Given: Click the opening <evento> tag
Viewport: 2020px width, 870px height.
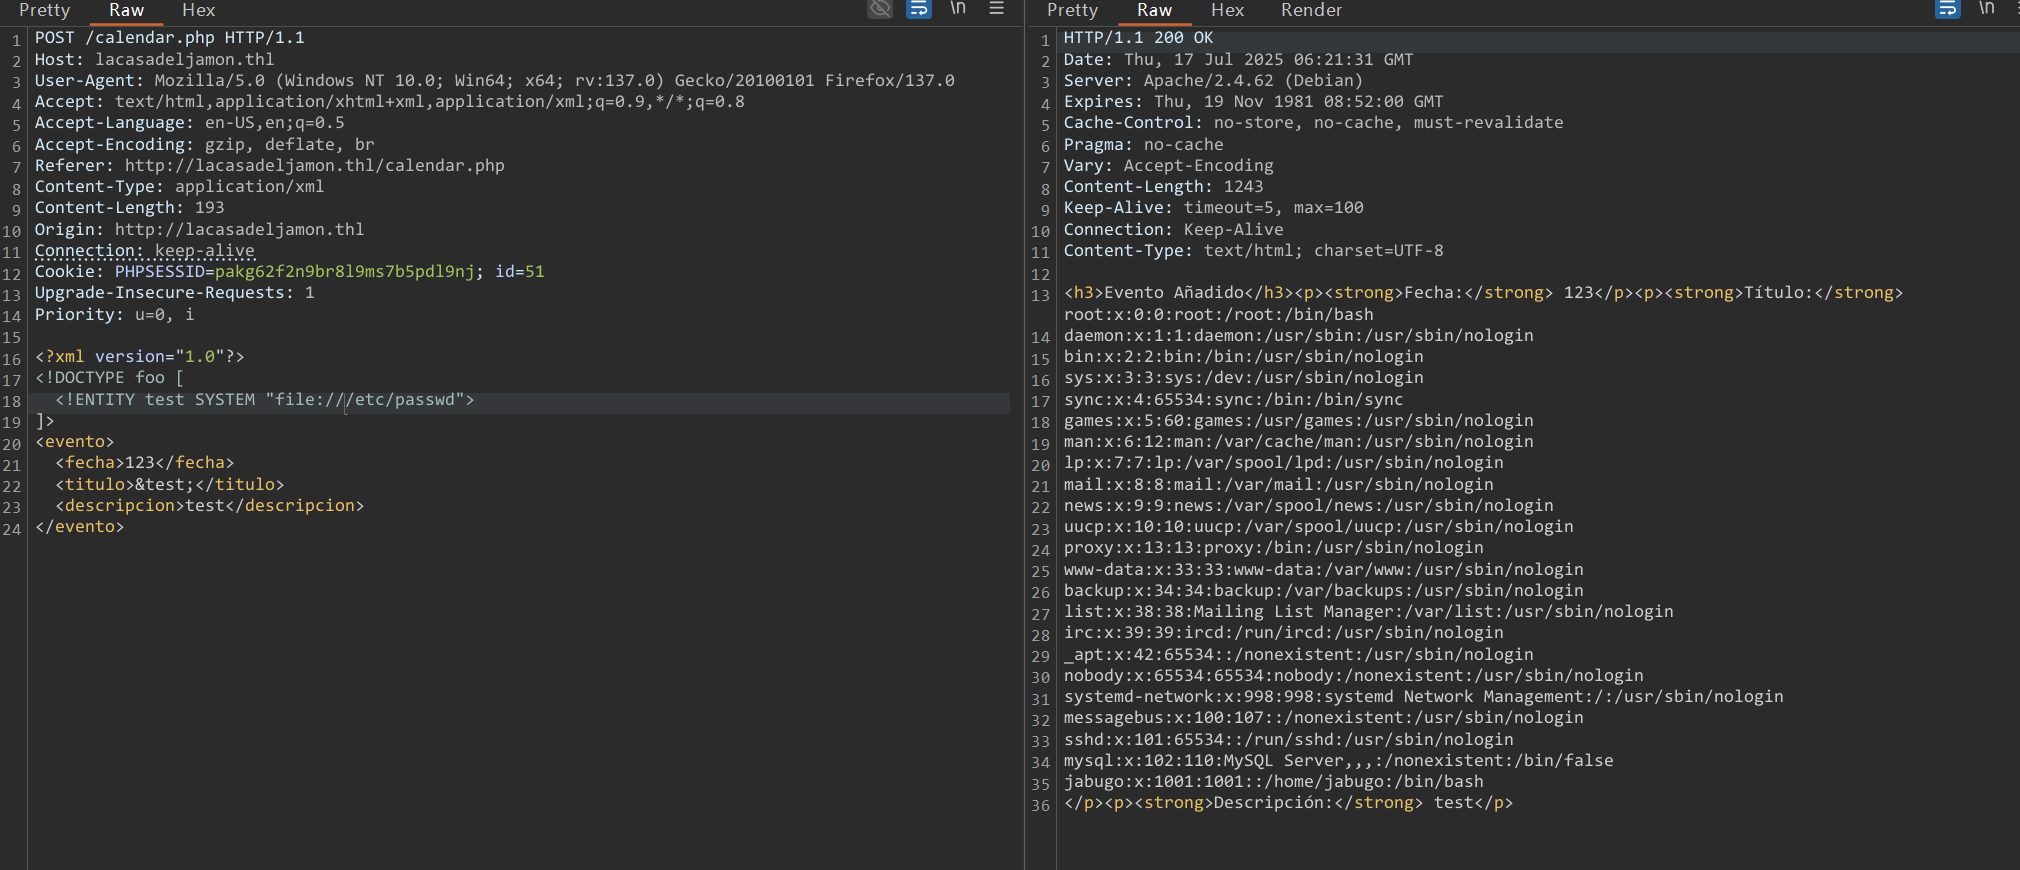Looking at the screenshot, I should [x=75, y=442].
